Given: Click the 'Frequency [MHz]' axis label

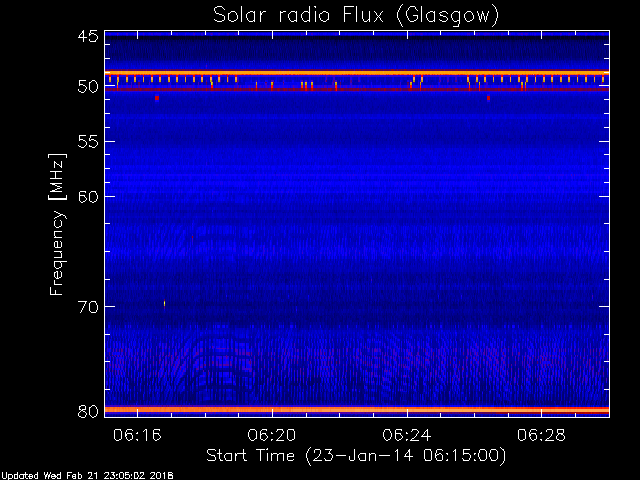Looking at the screenshot, I should [x=57, y=224].
